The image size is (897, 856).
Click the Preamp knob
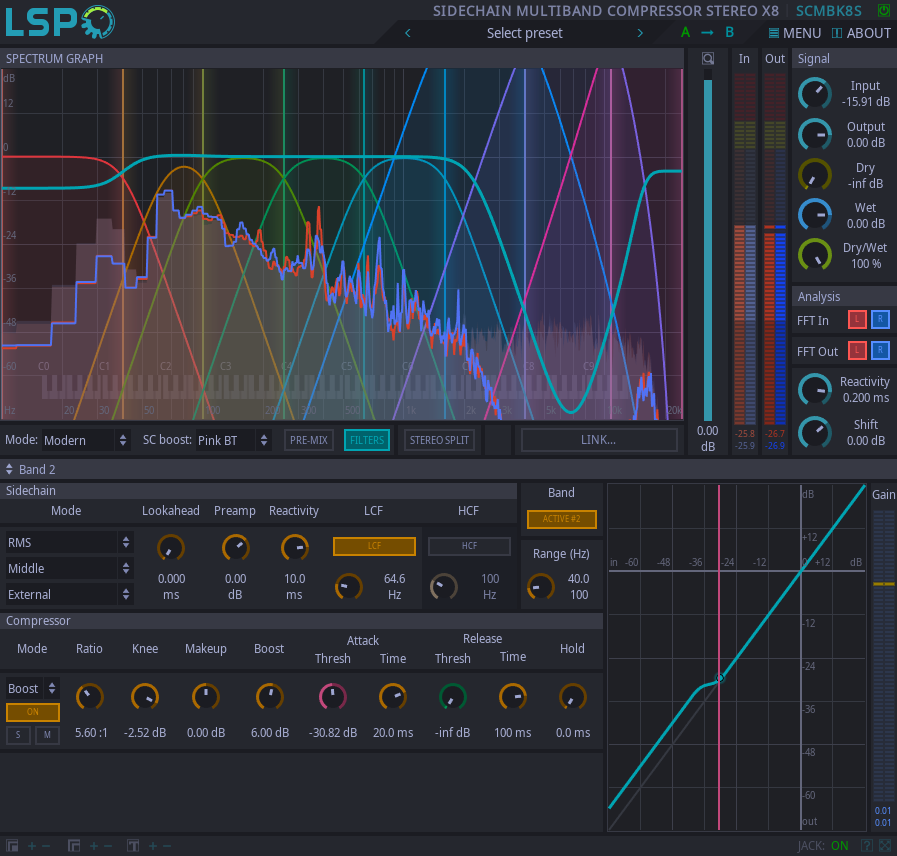235,548
